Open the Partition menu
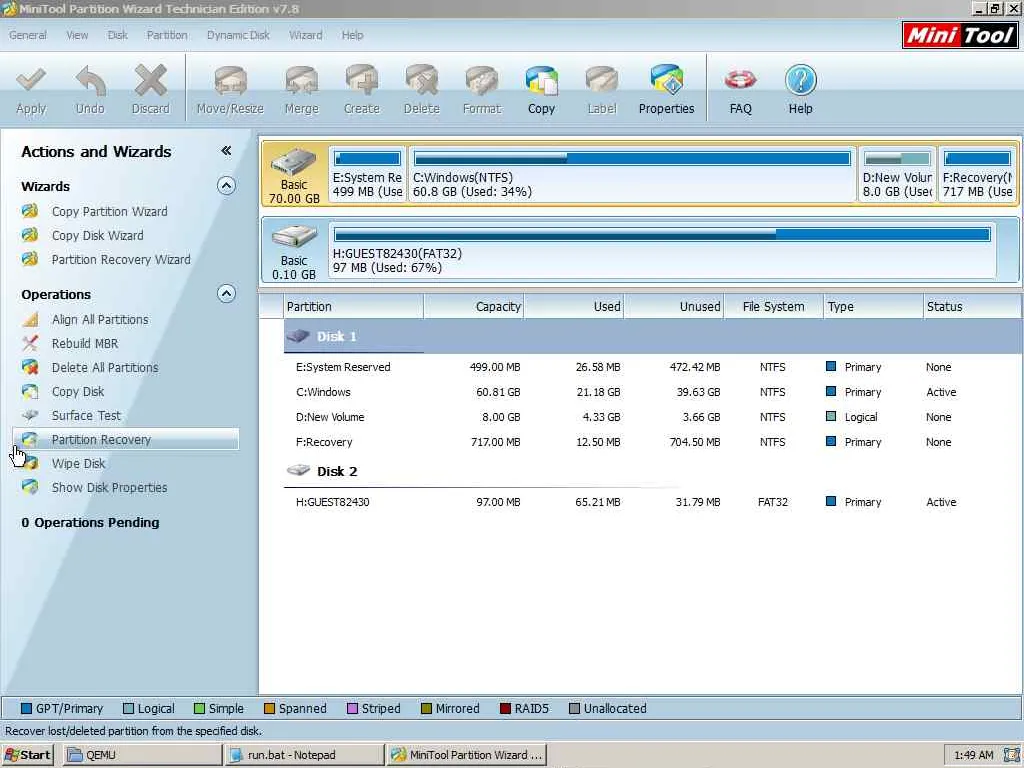1024x768 pixels. point(167,35)
